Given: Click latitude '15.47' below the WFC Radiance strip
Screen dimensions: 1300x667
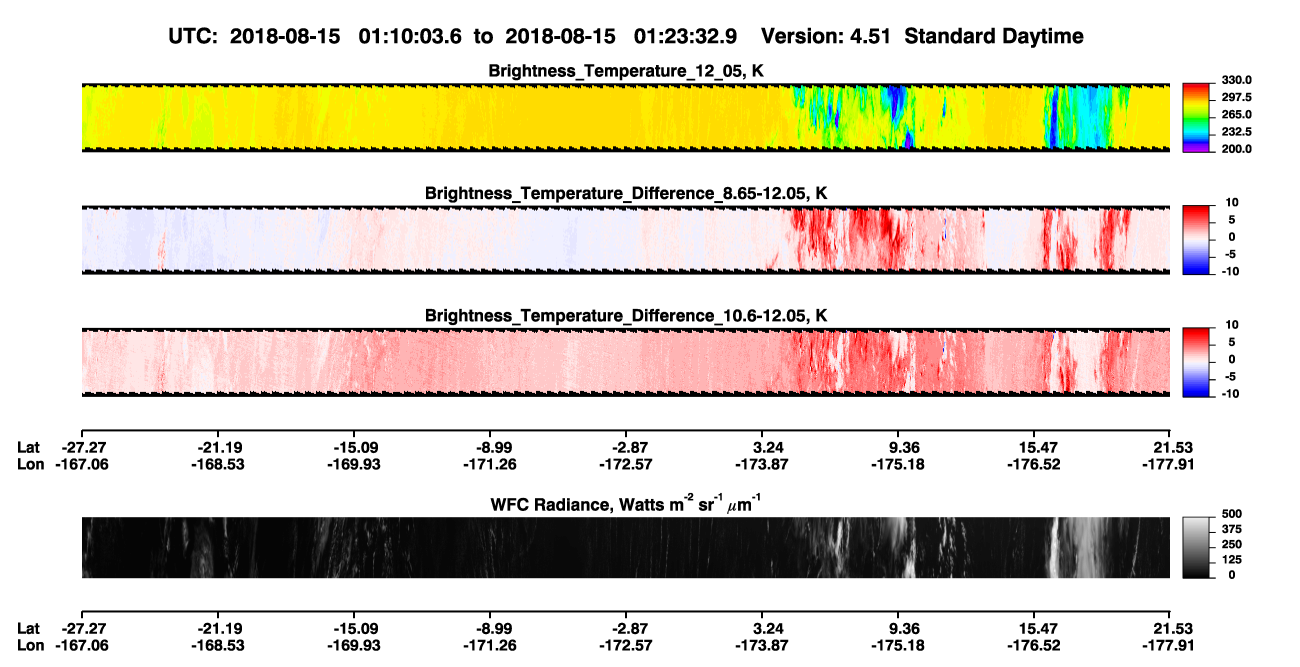Looking at the screenshot, I should [1038, 629].
